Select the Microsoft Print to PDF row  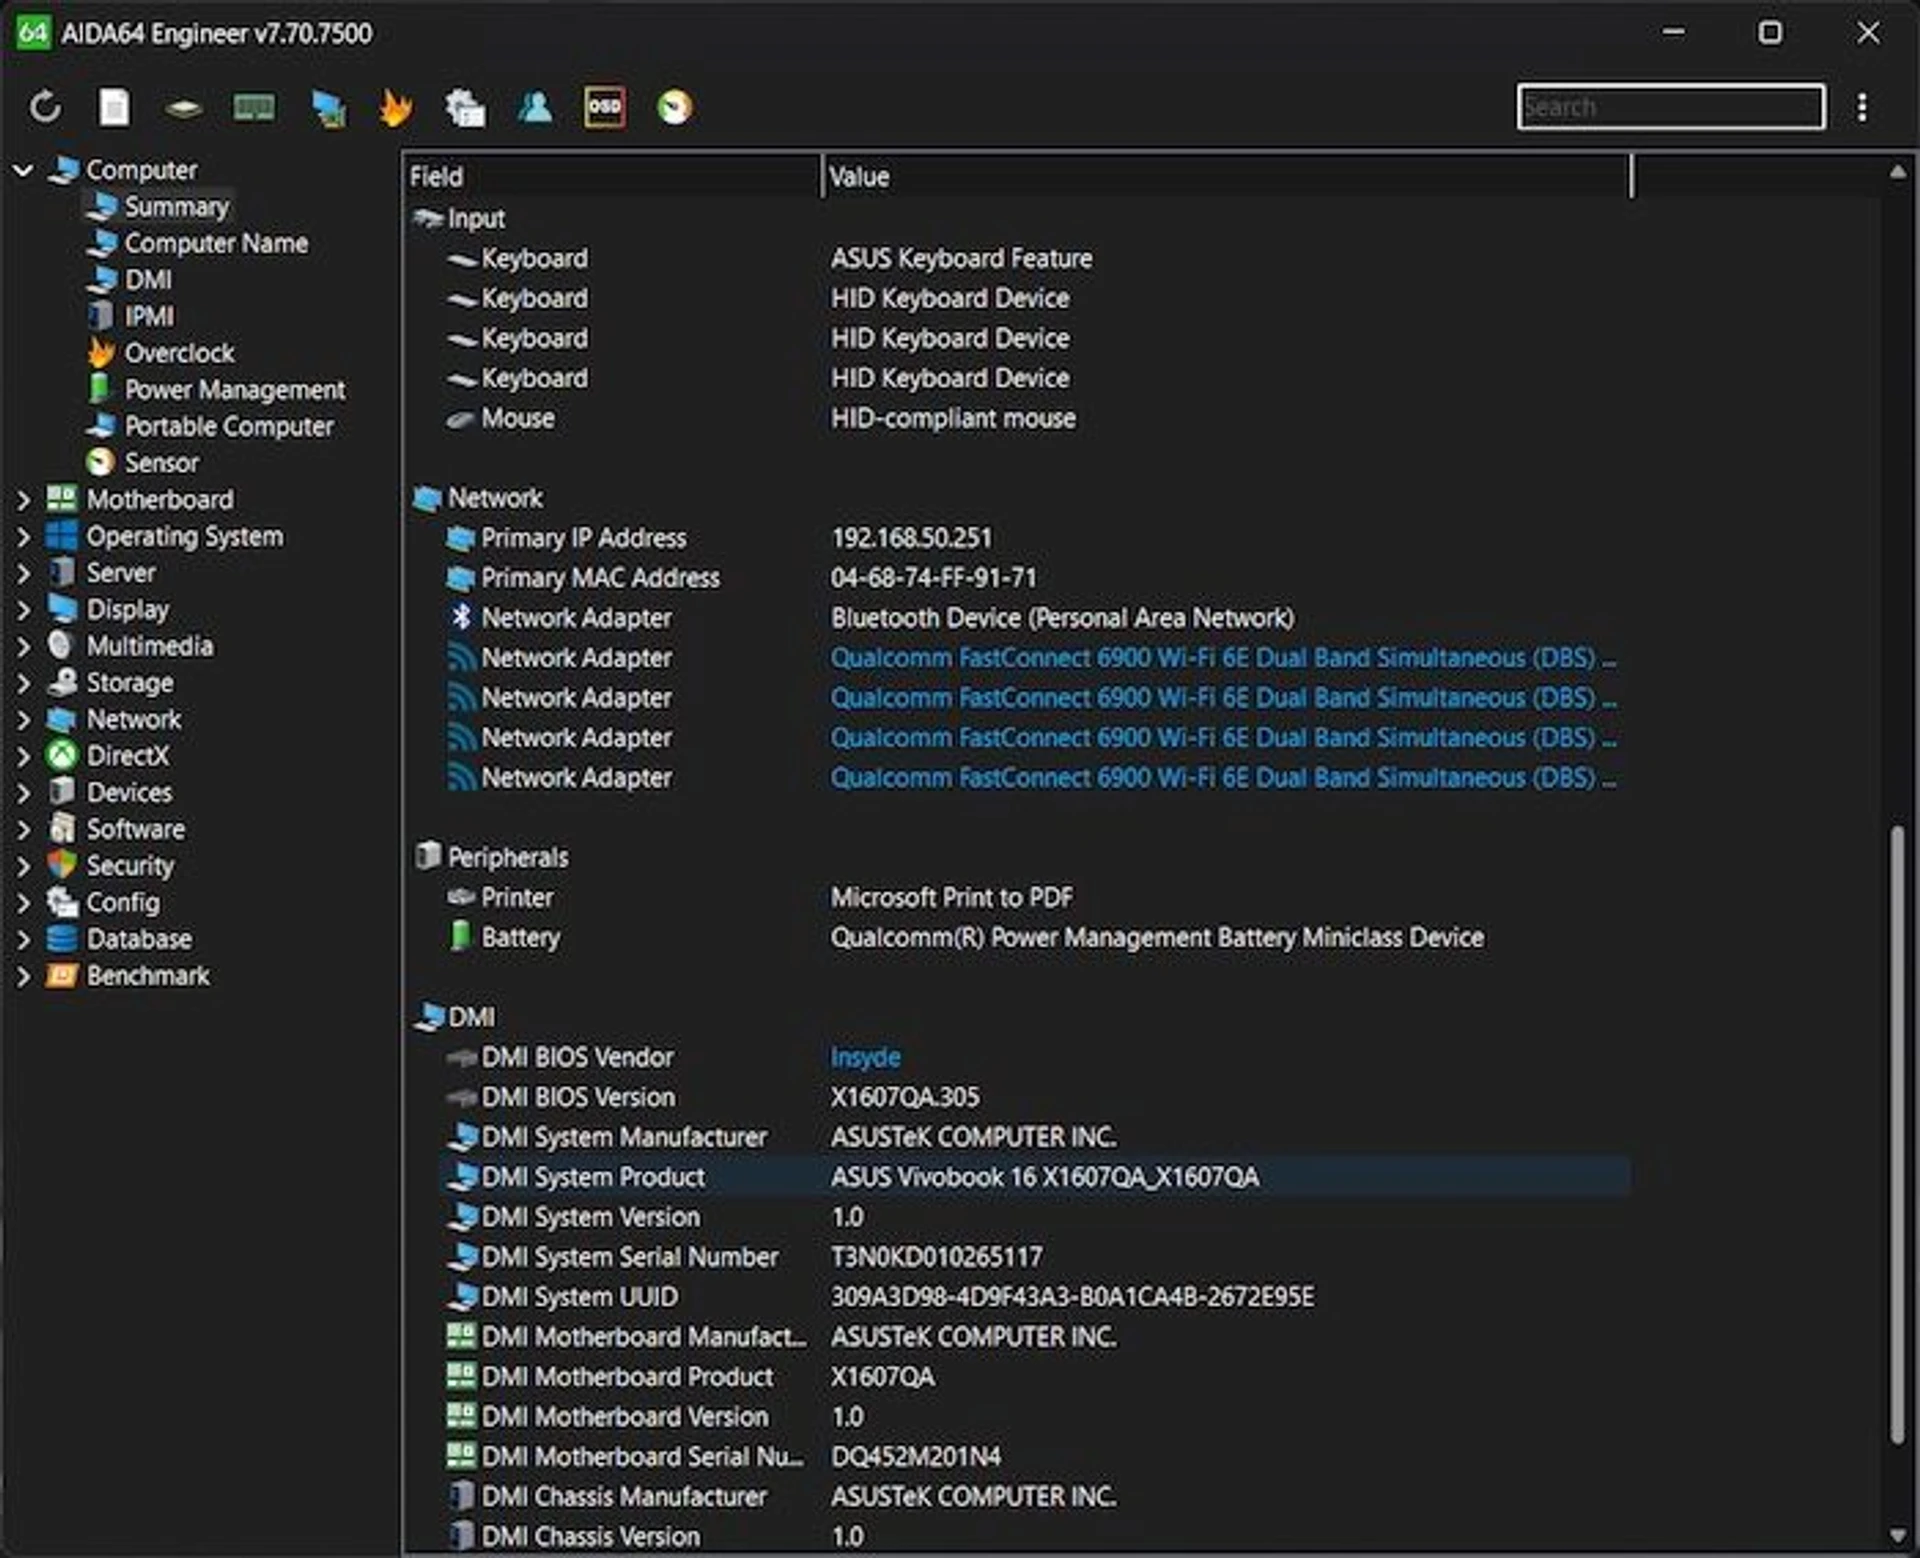point(1035,898)
